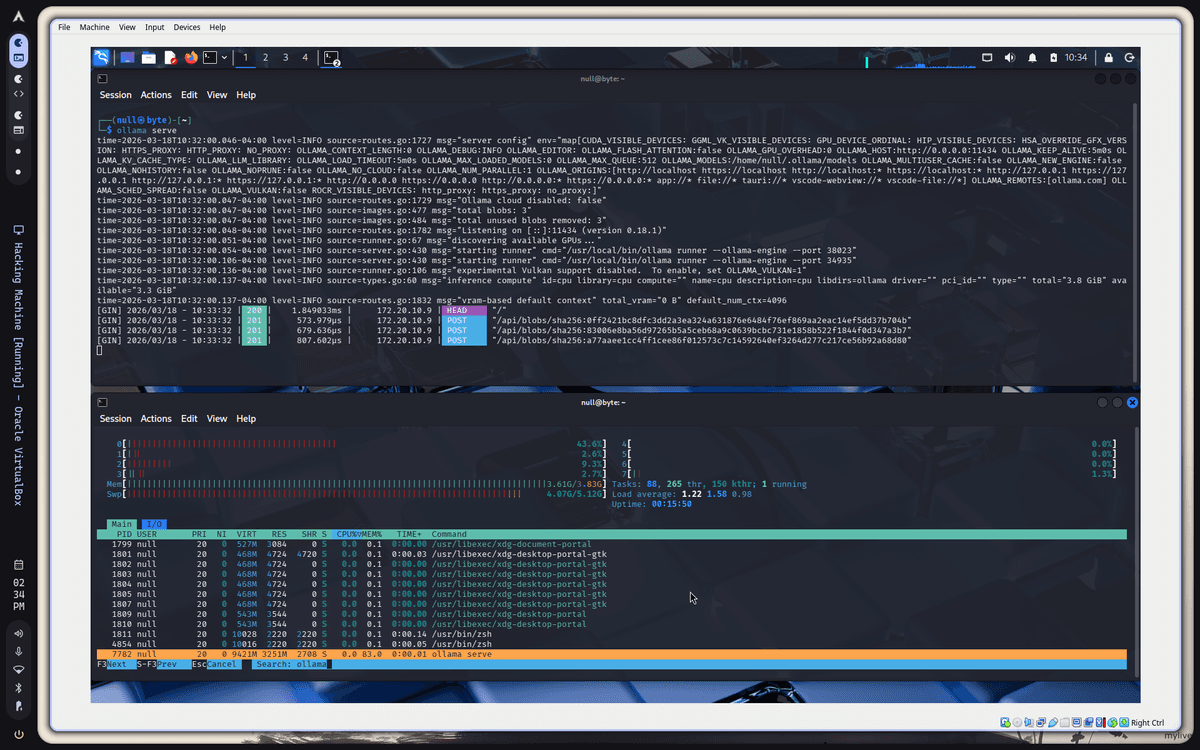Click the volume speaker icon in Kali panel

point(1010,58)
